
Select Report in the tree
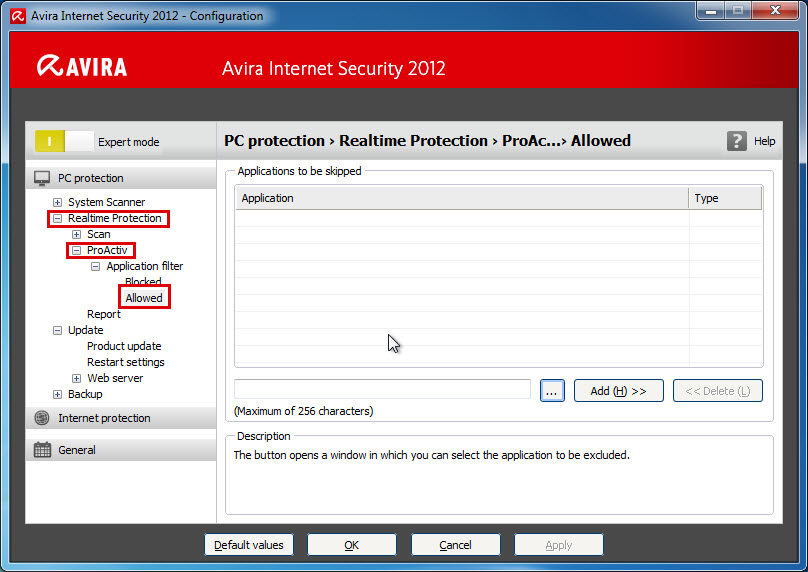104,314
